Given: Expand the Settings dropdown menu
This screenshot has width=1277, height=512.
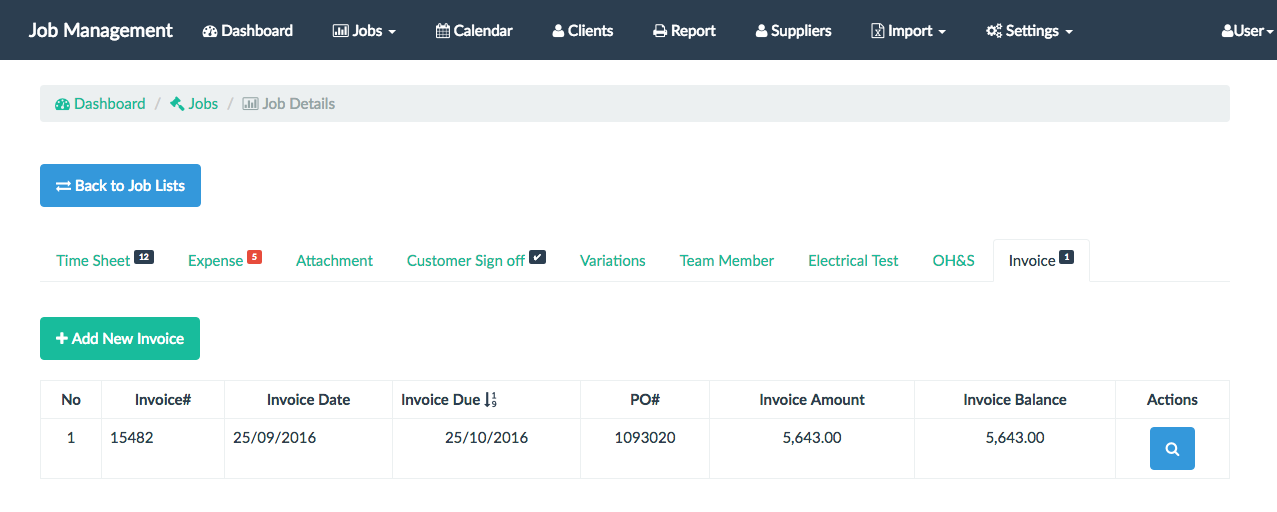Looking at the screenshot, I should pos(1029,31).
